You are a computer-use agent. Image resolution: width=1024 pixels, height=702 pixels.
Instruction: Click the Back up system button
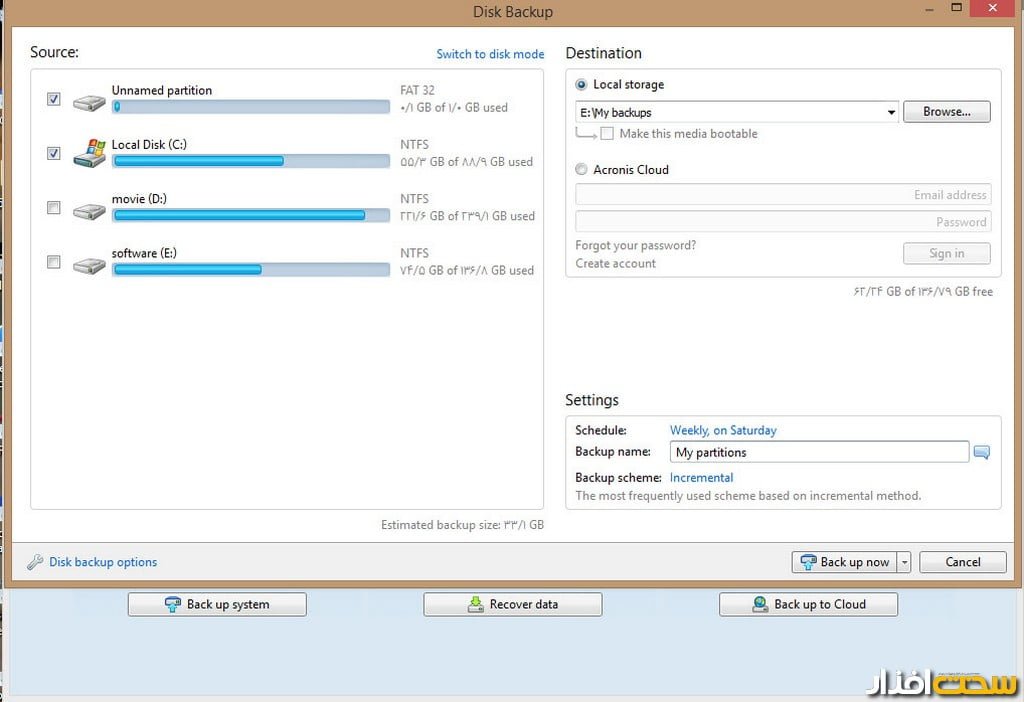217,604
